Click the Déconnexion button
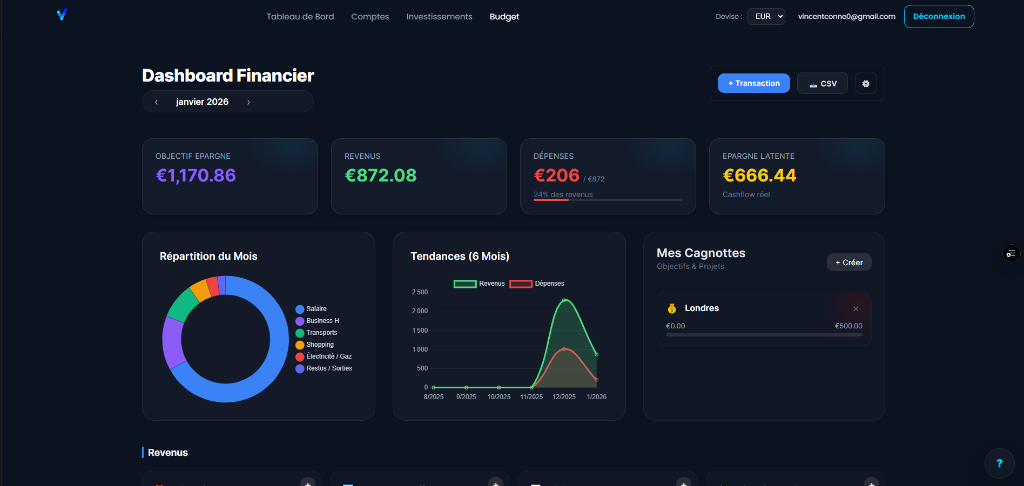 click(938, 16)
